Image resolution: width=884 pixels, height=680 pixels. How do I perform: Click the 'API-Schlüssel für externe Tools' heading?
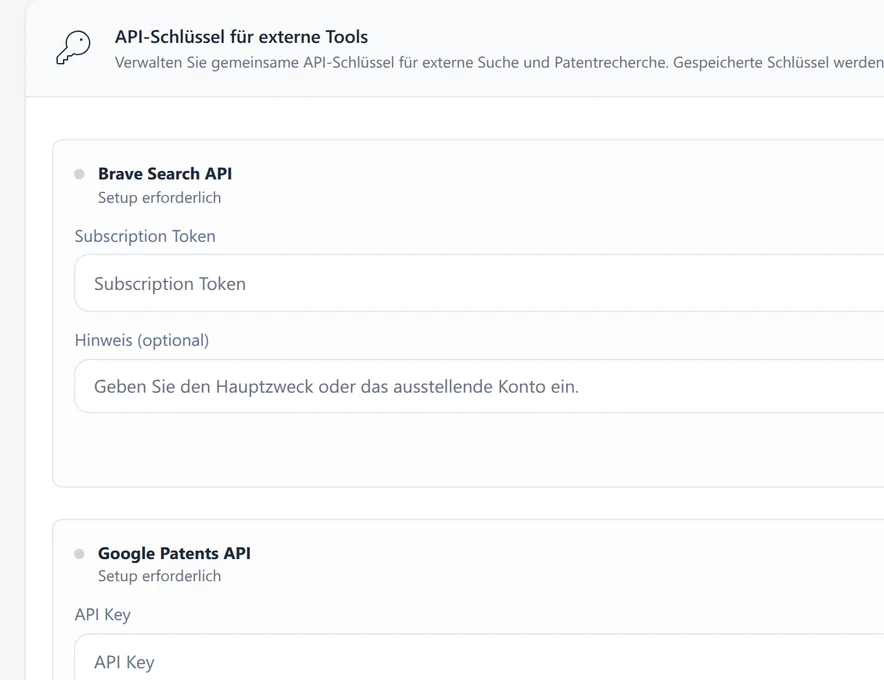pos(241,37)
